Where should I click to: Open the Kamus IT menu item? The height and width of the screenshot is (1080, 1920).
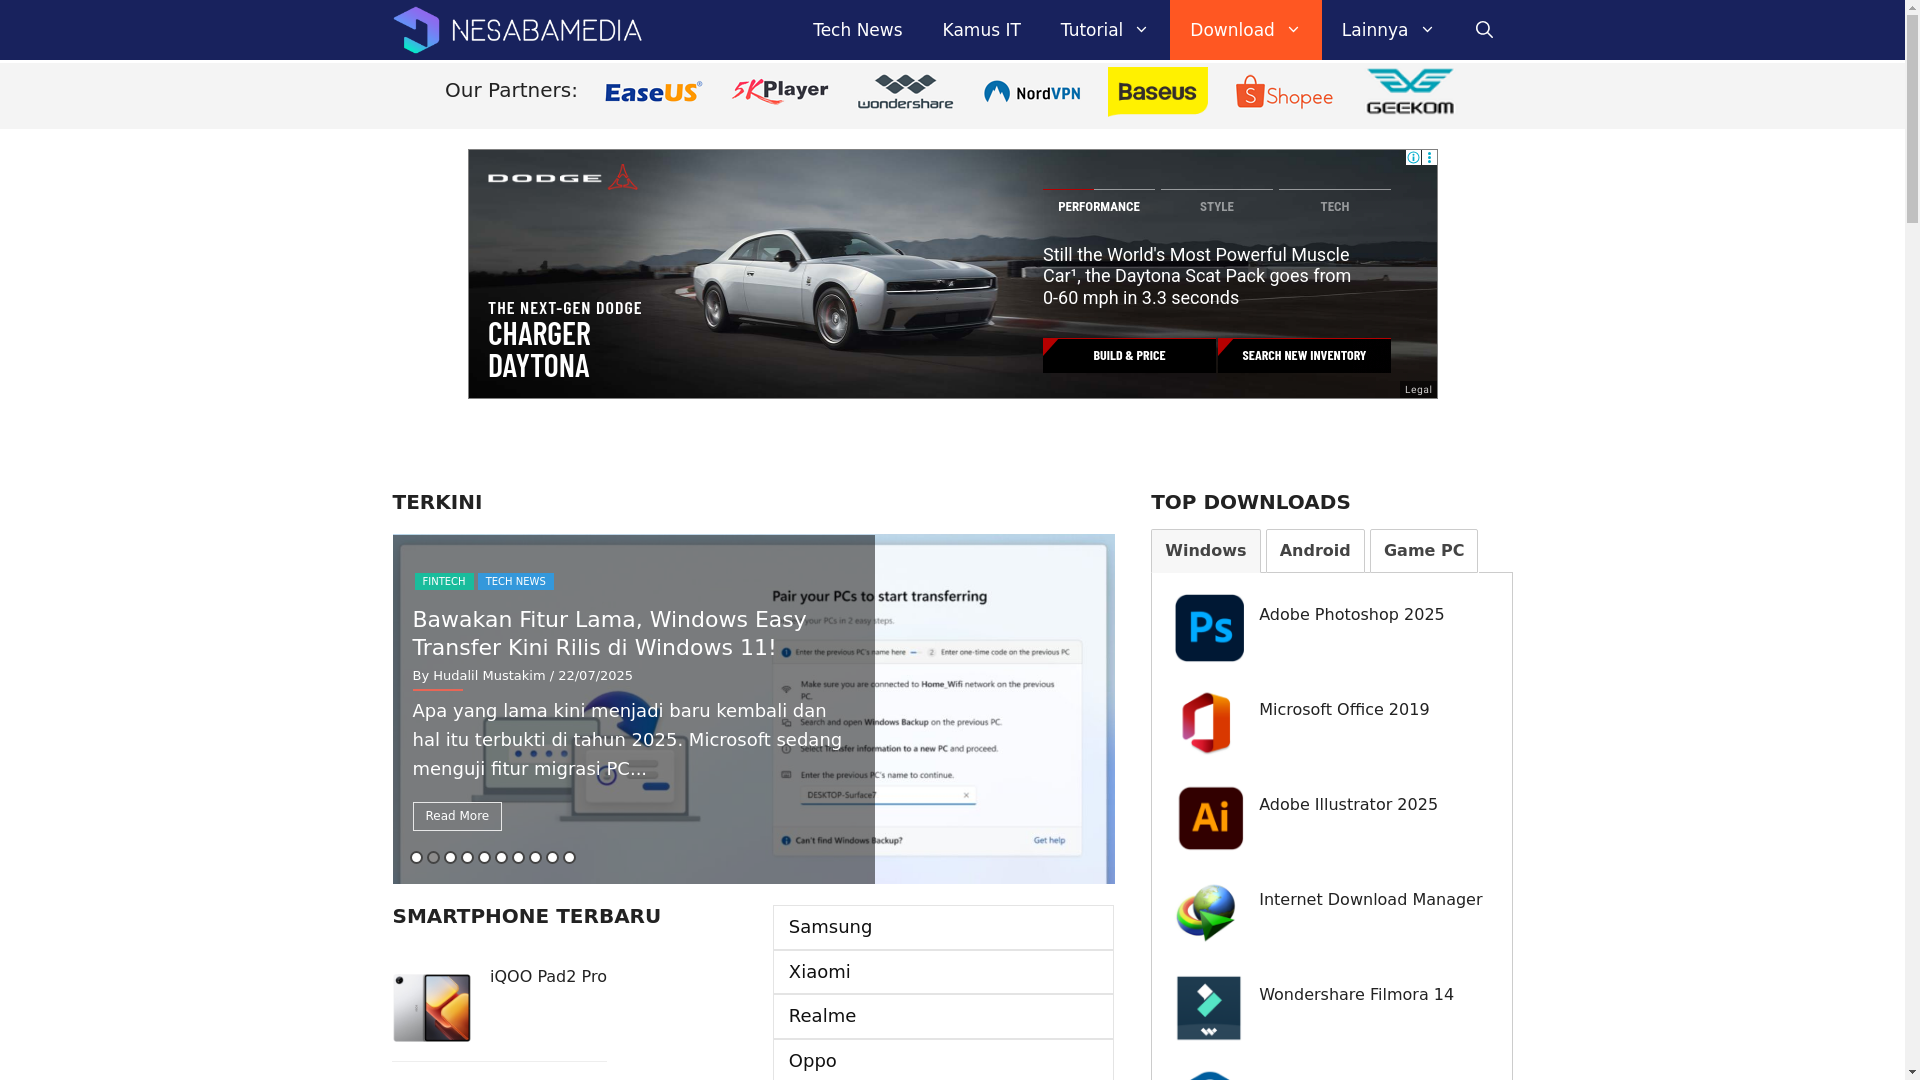tap(981, 30)
